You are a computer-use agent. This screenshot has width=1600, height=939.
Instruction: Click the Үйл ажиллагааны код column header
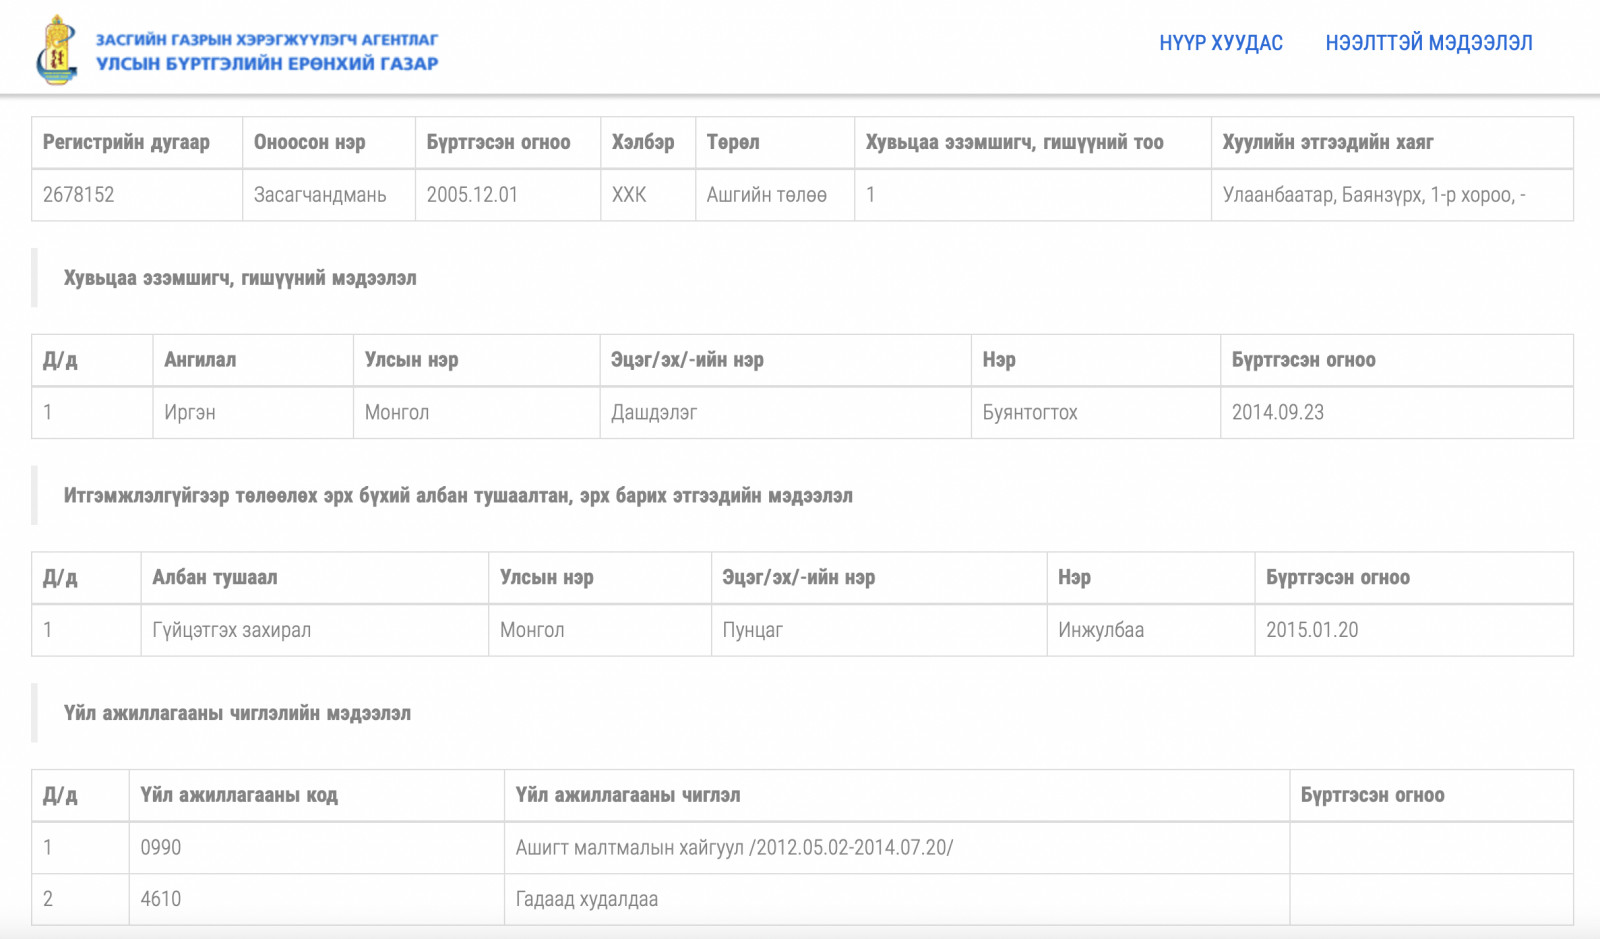(x=239, y=795)
